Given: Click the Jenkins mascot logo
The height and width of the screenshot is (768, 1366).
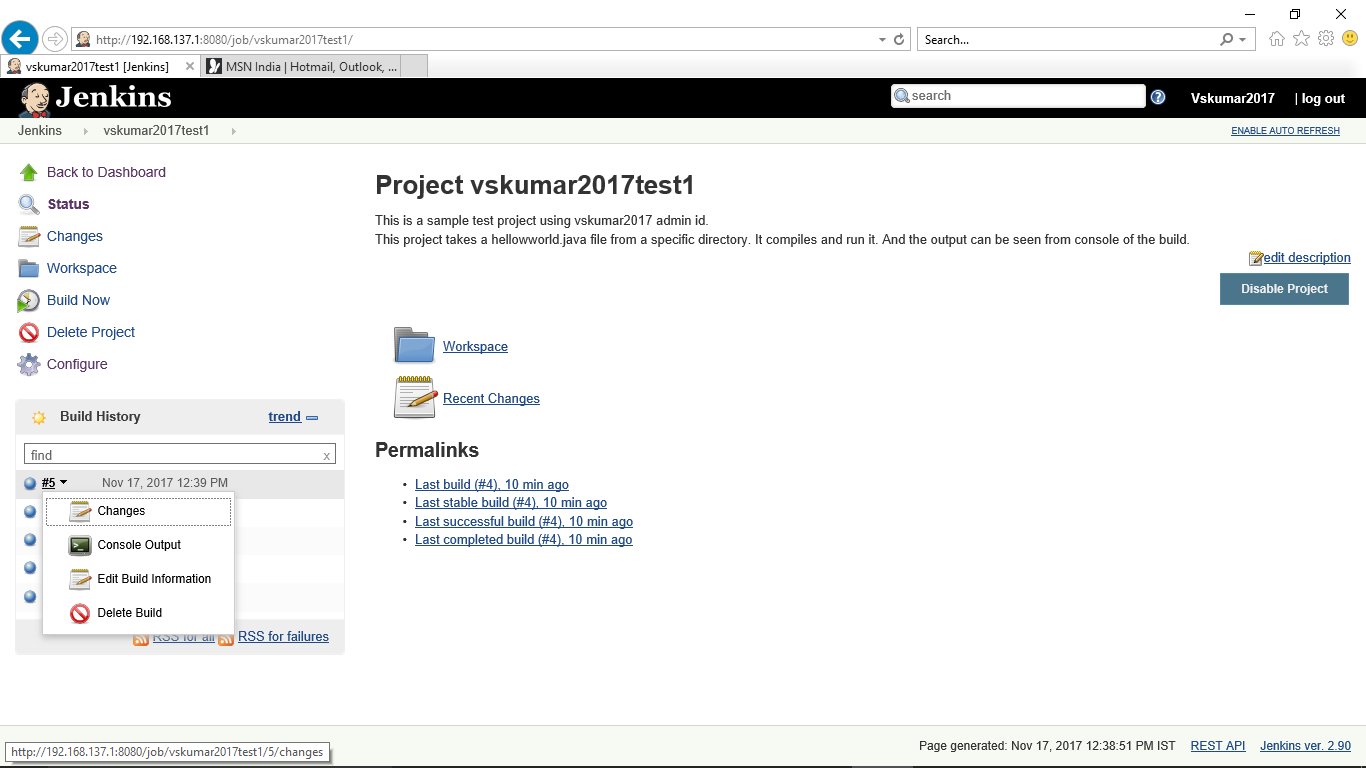Looking at the screenshot, I should (33, 97).
